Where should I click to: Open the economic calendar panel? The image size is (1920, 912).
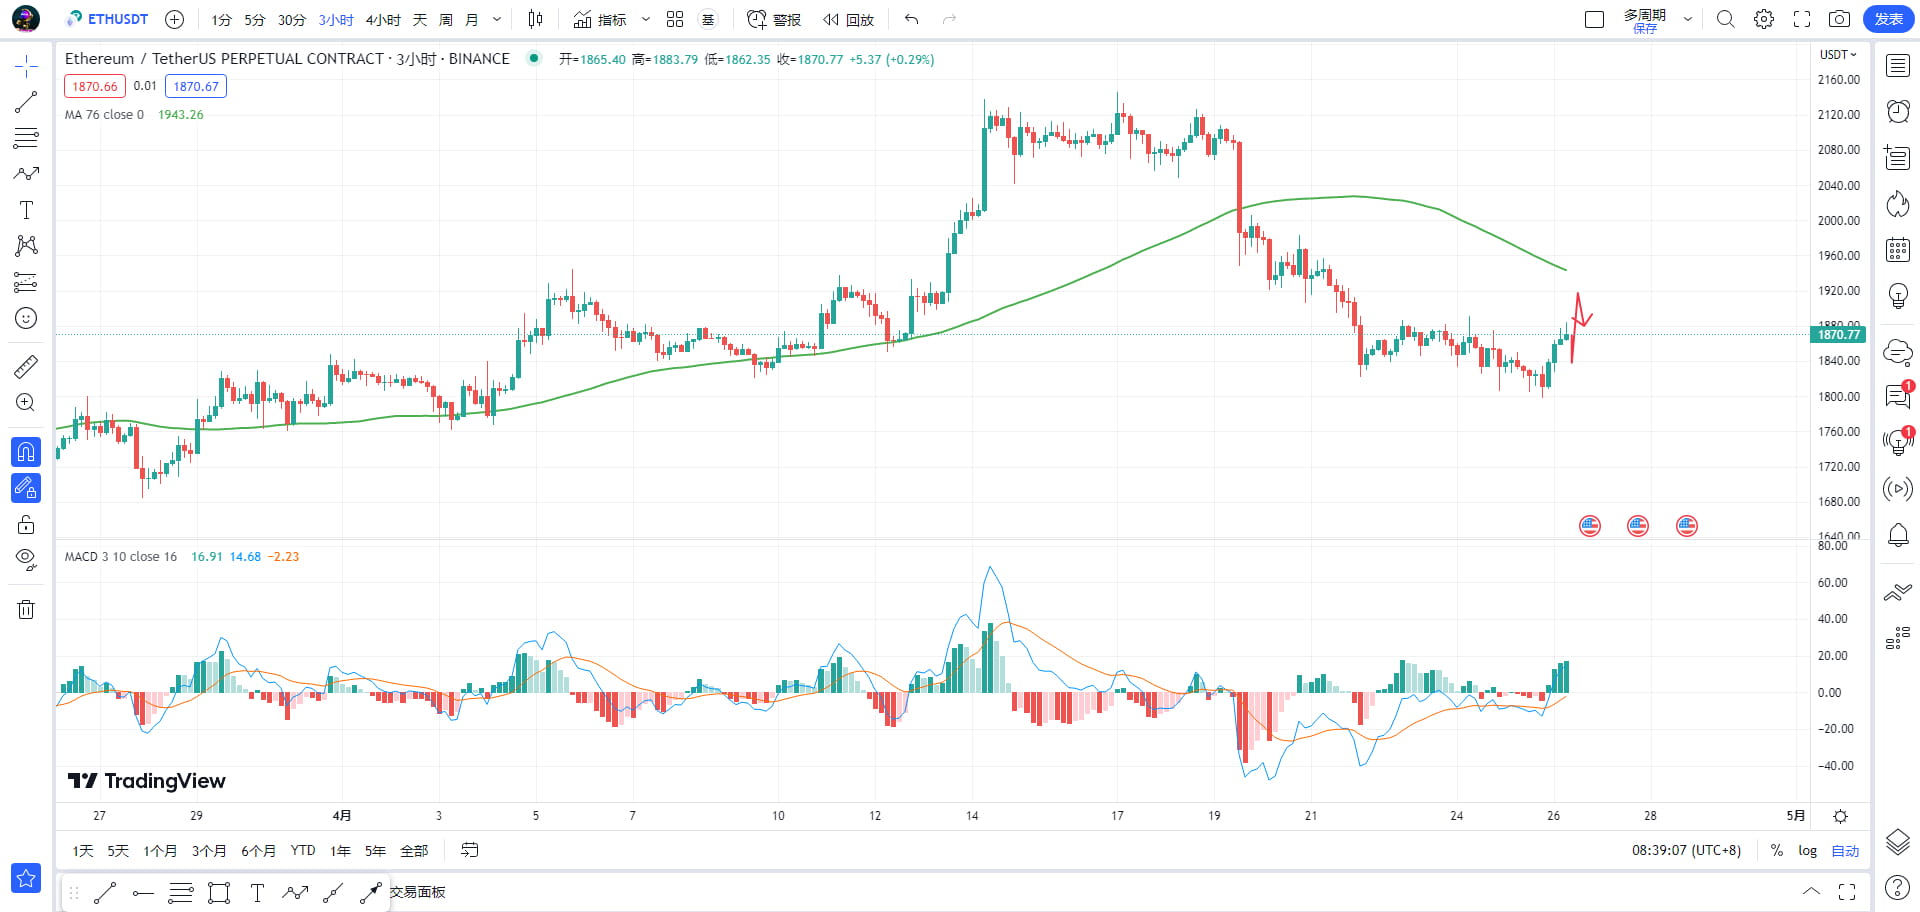pyautogui.click(x=1898, y=250)
